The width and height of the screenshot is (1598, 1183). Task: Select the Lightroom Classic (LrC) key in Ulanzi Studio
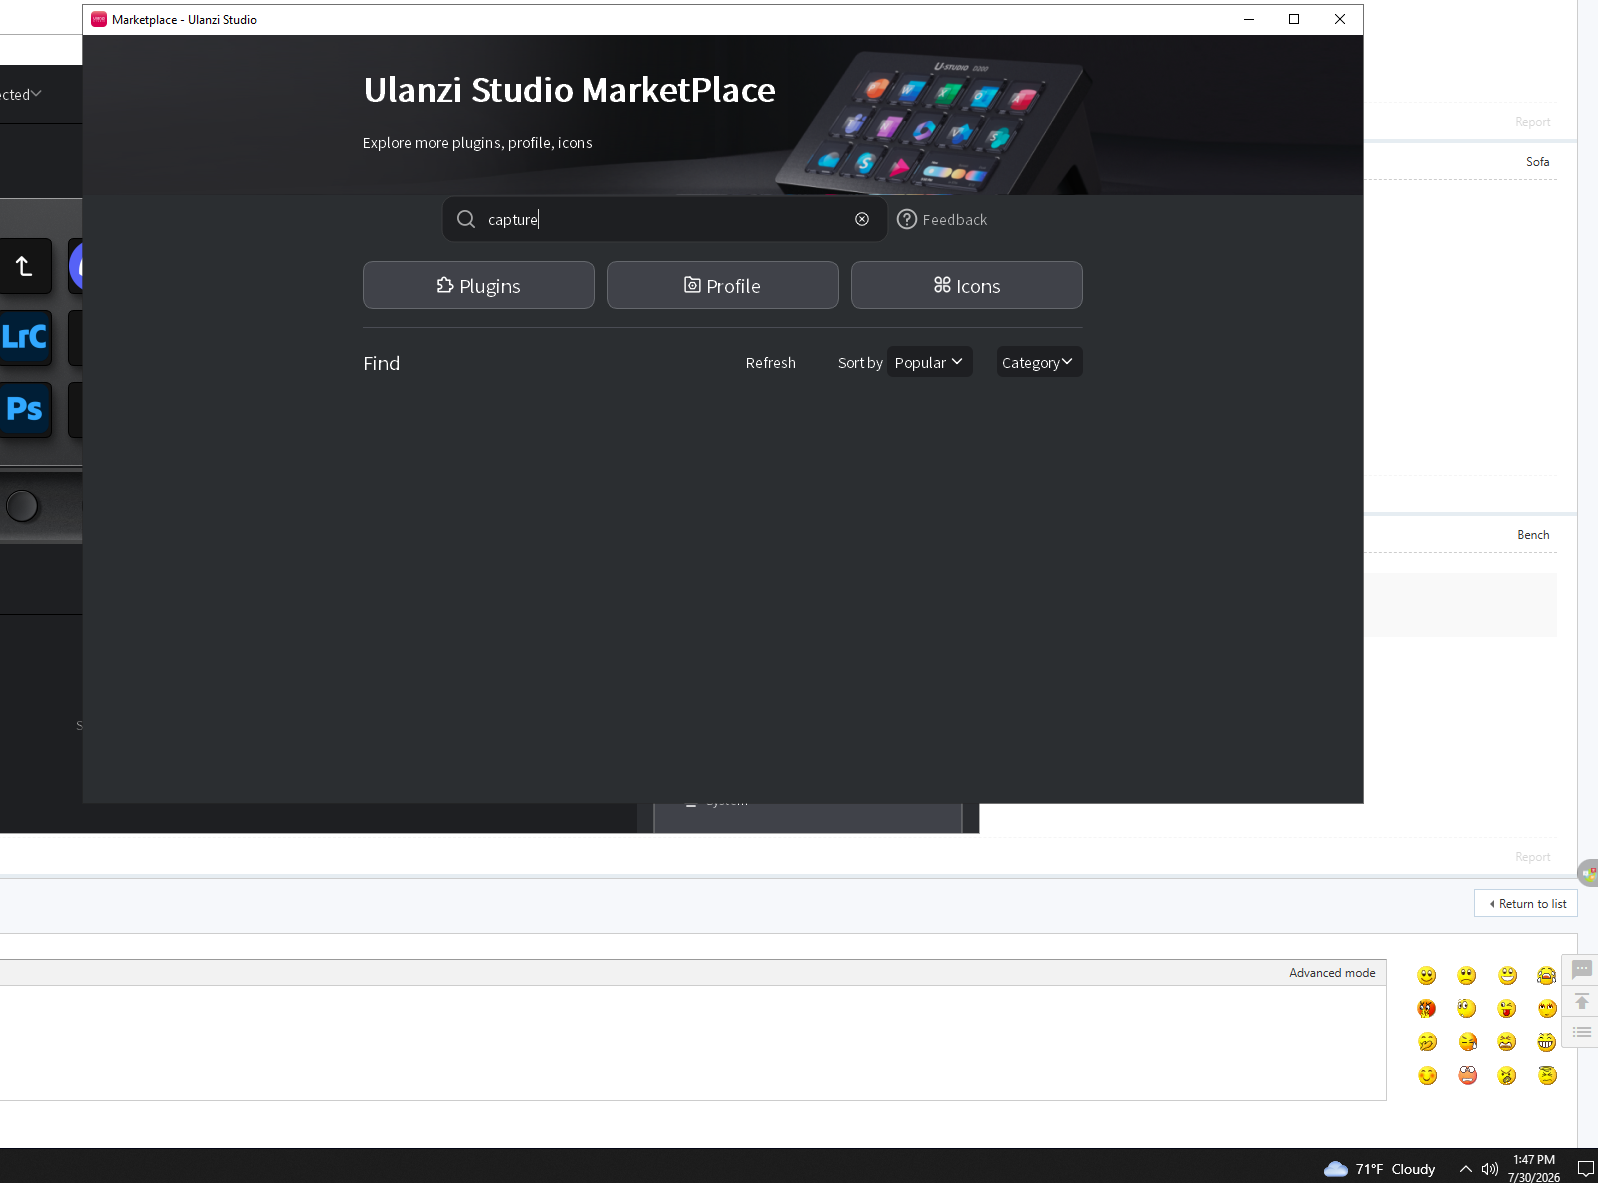(x=25, y=337)
